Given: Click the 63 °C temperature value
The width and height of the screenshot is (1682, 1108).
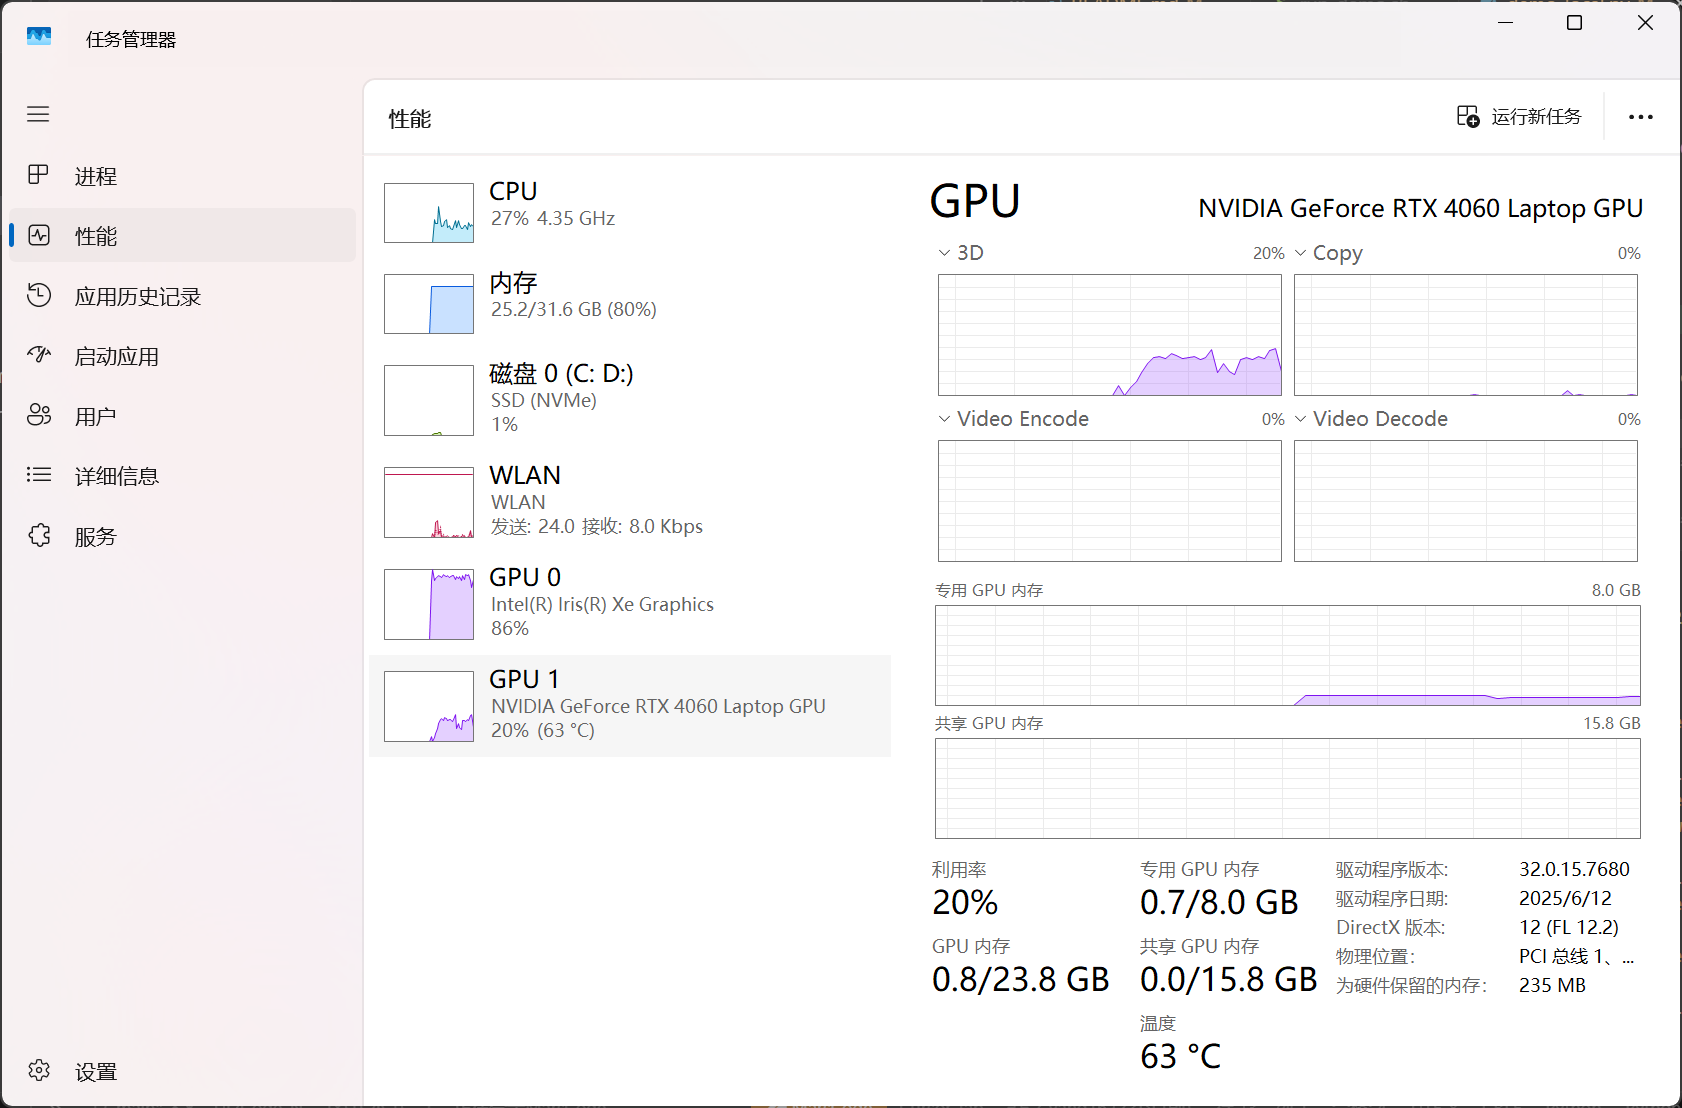Looking at the screenshot, I should [x=1181, y=1056].
